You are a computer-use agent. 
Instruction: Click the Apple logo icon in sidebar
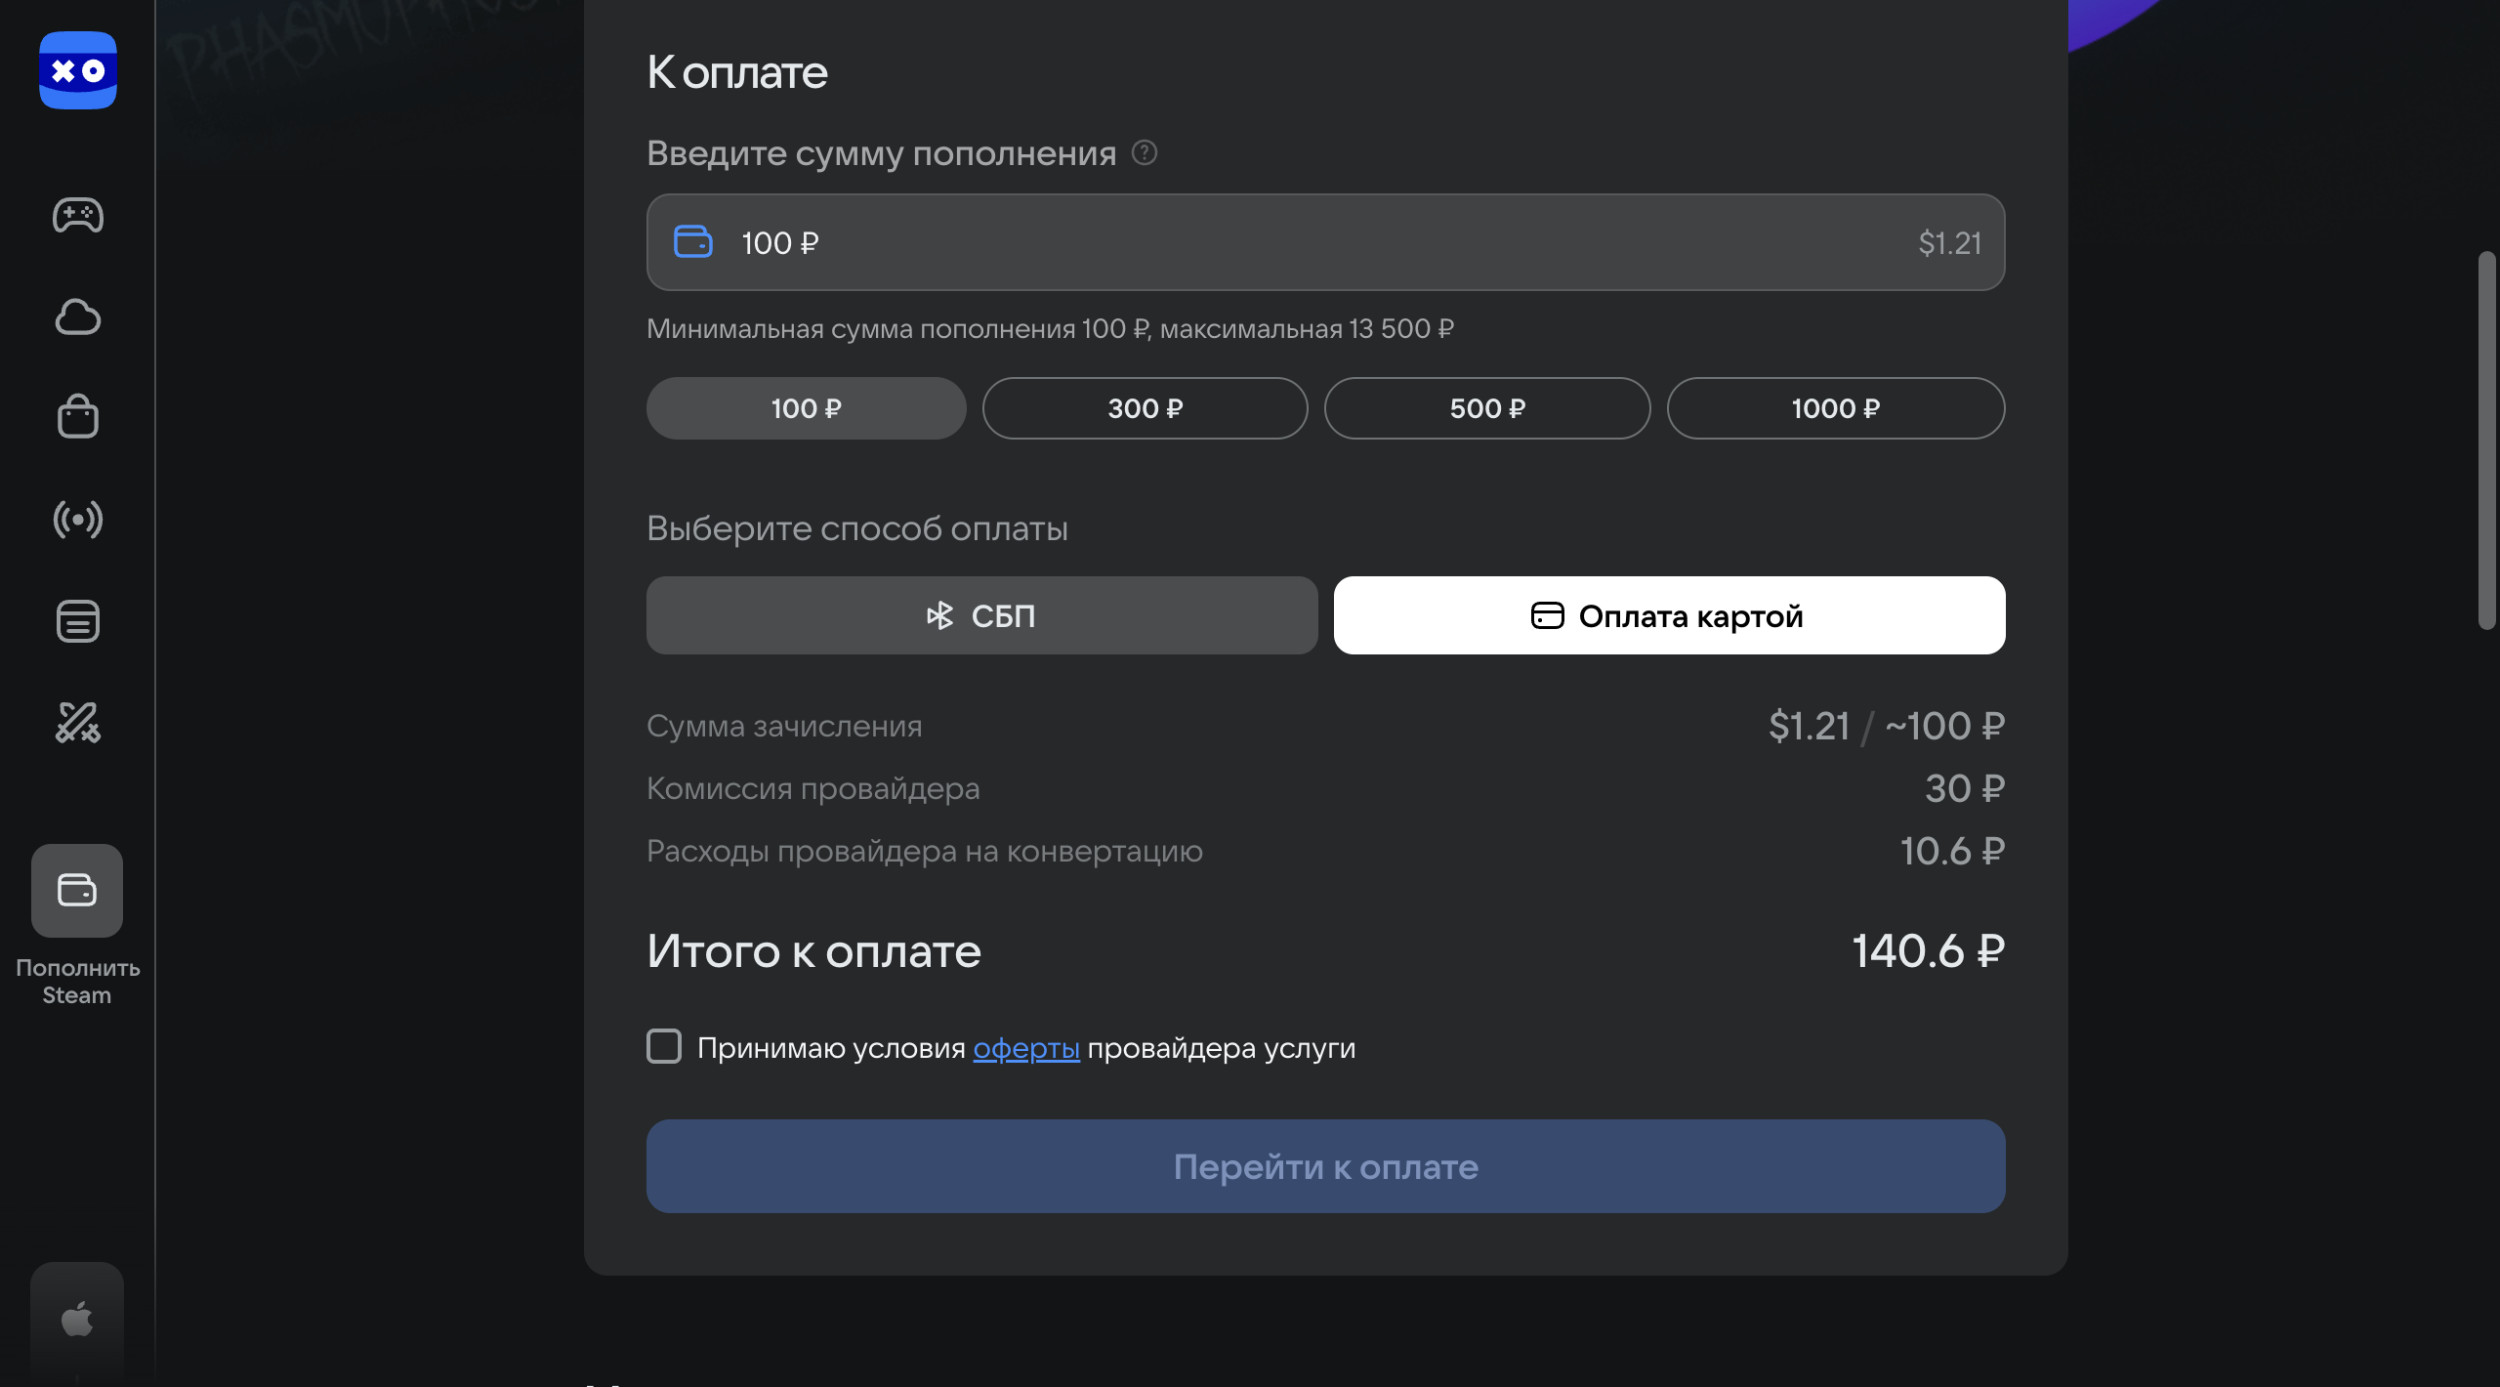click(x=77, y=1319)
